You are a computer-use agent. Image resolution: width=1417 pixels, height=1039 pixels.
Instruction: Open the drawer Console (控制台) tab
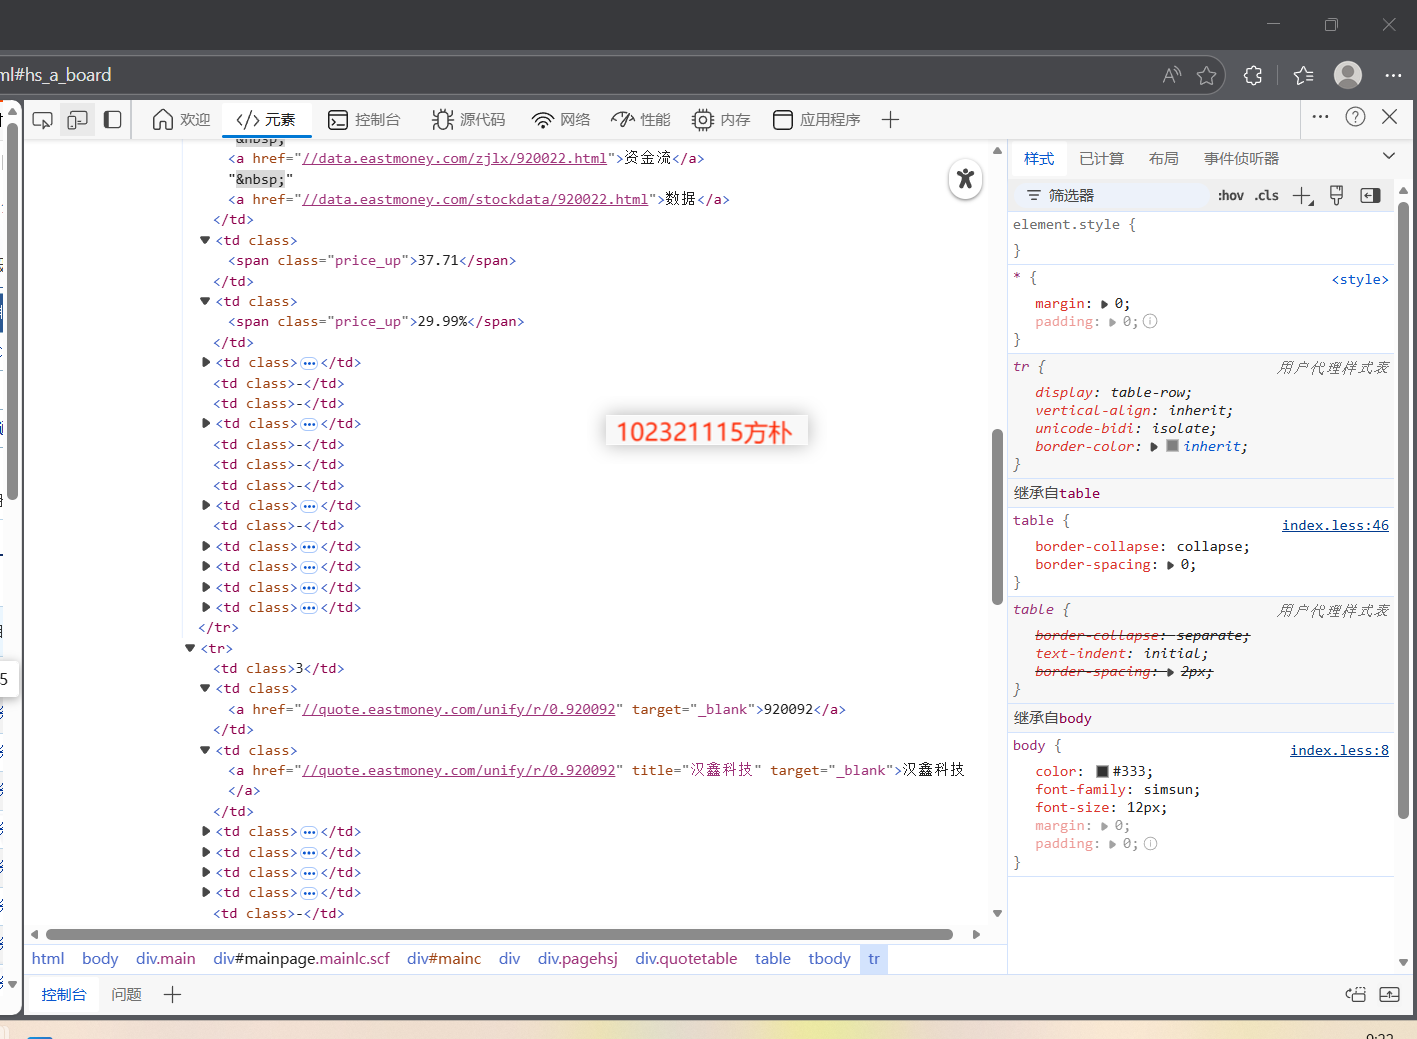pyautogui.click(x=64, y=994)
